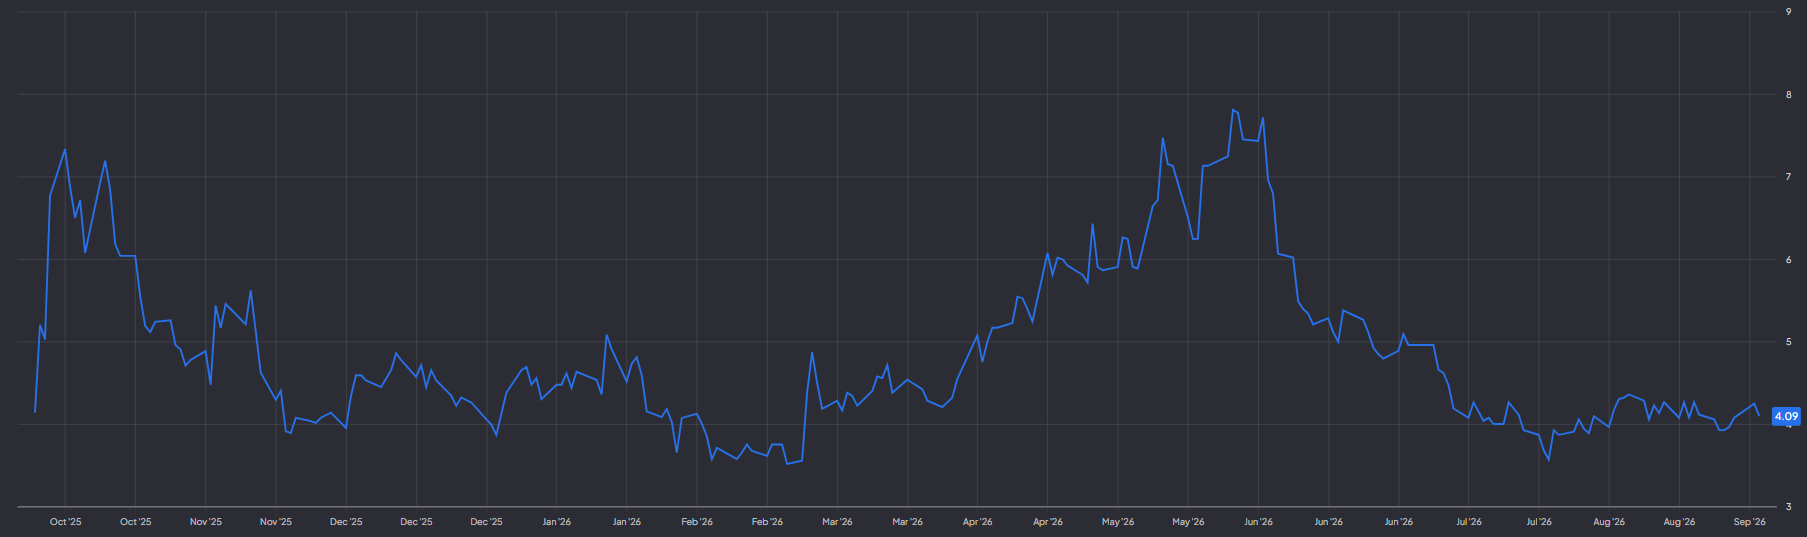Click the 7 value on price axis
Viewport: 1807px width, 537px height.
1788,177
